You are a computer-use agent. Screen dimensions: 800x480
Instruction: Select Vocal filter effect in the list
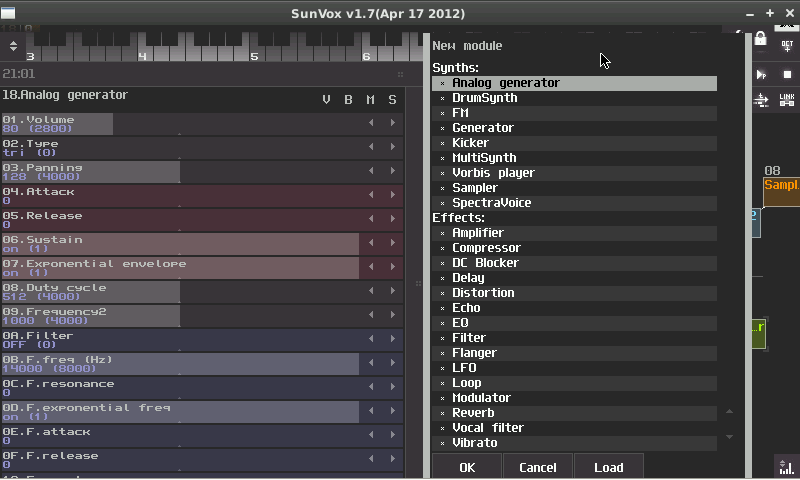click(x=574, y=428)
